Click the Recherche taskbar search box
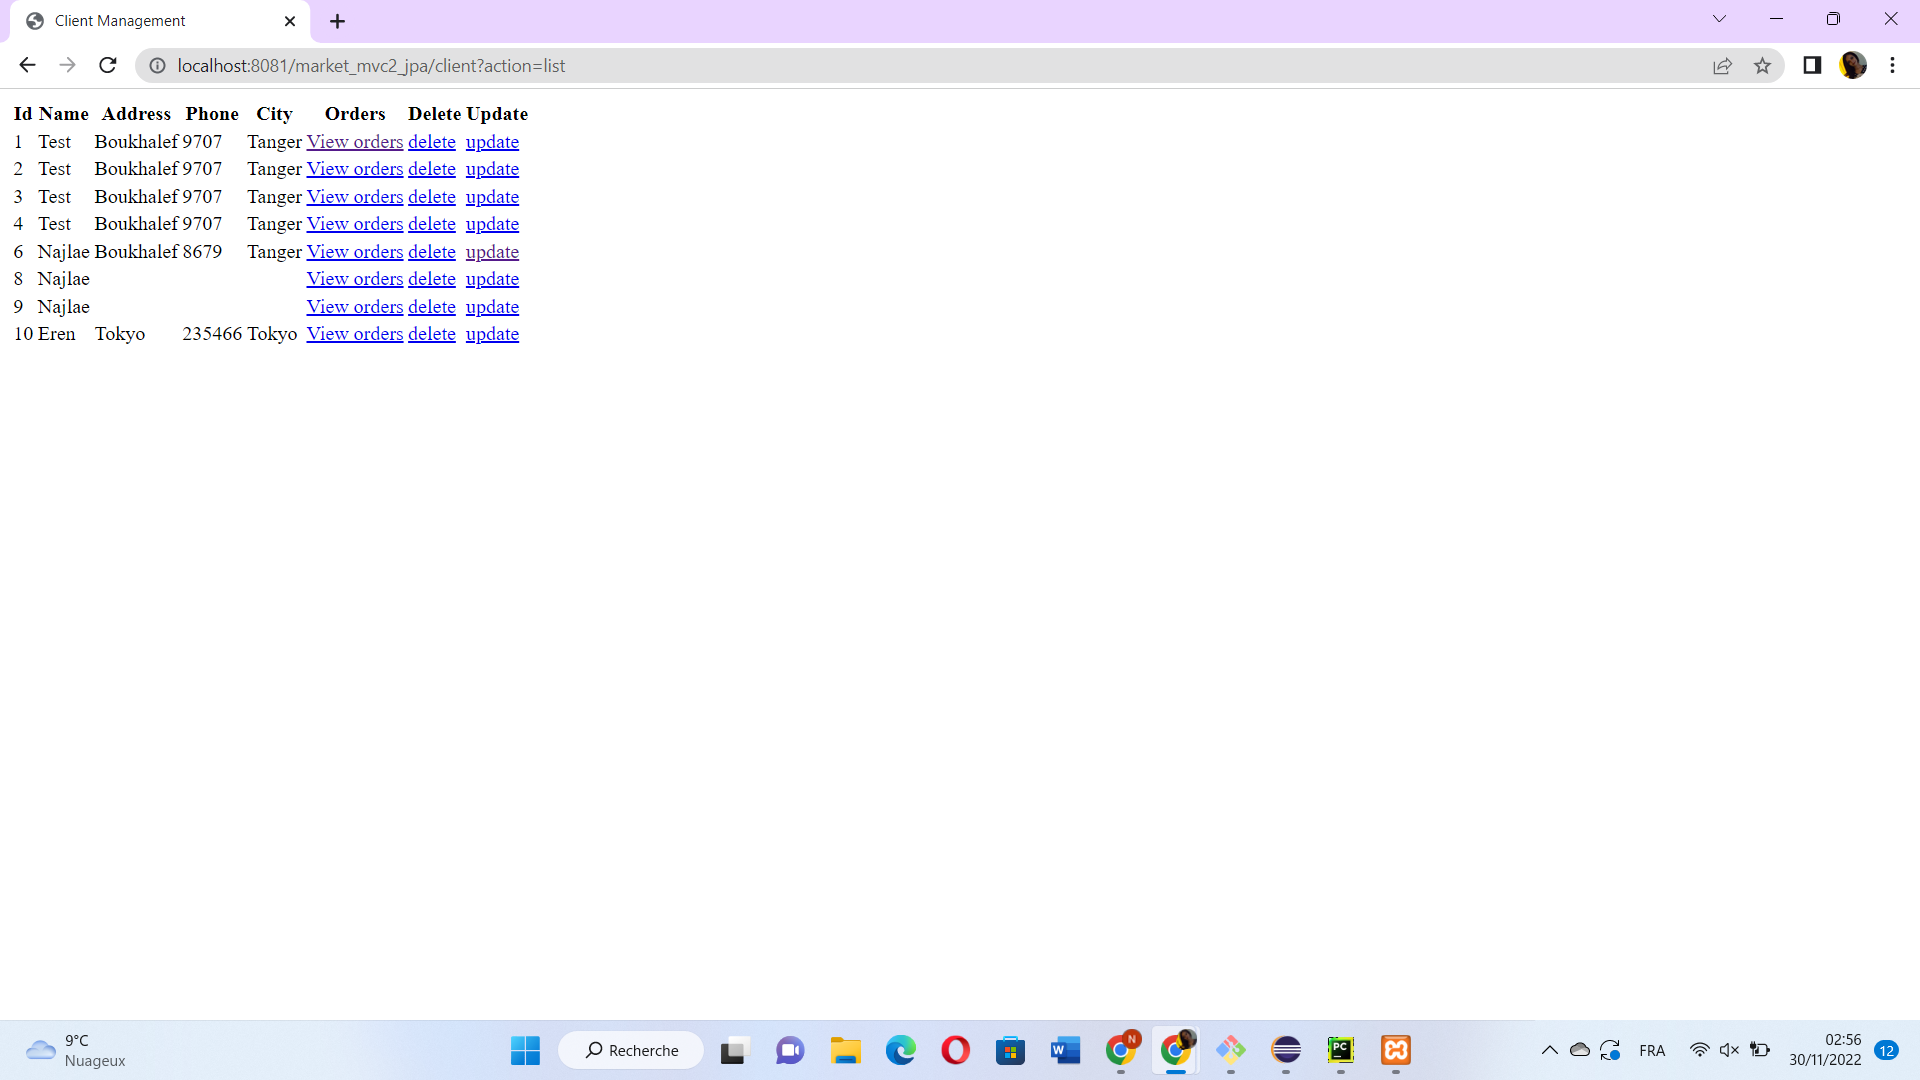This screenshot has width=1920, height=1080. click(x=632, y=1050)
